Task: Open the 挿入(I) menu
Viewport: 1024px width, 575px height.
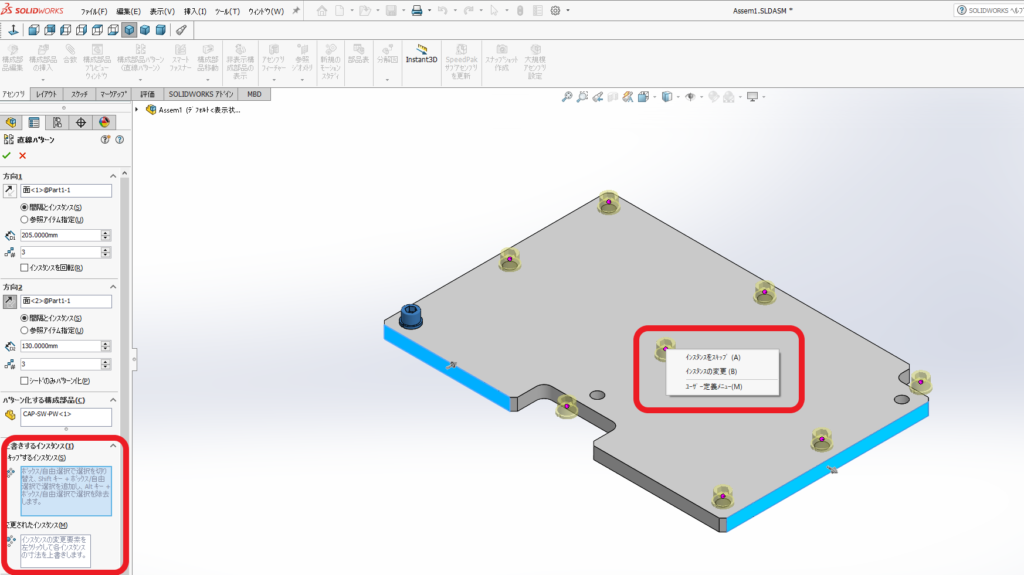Action: coord(195,11)
